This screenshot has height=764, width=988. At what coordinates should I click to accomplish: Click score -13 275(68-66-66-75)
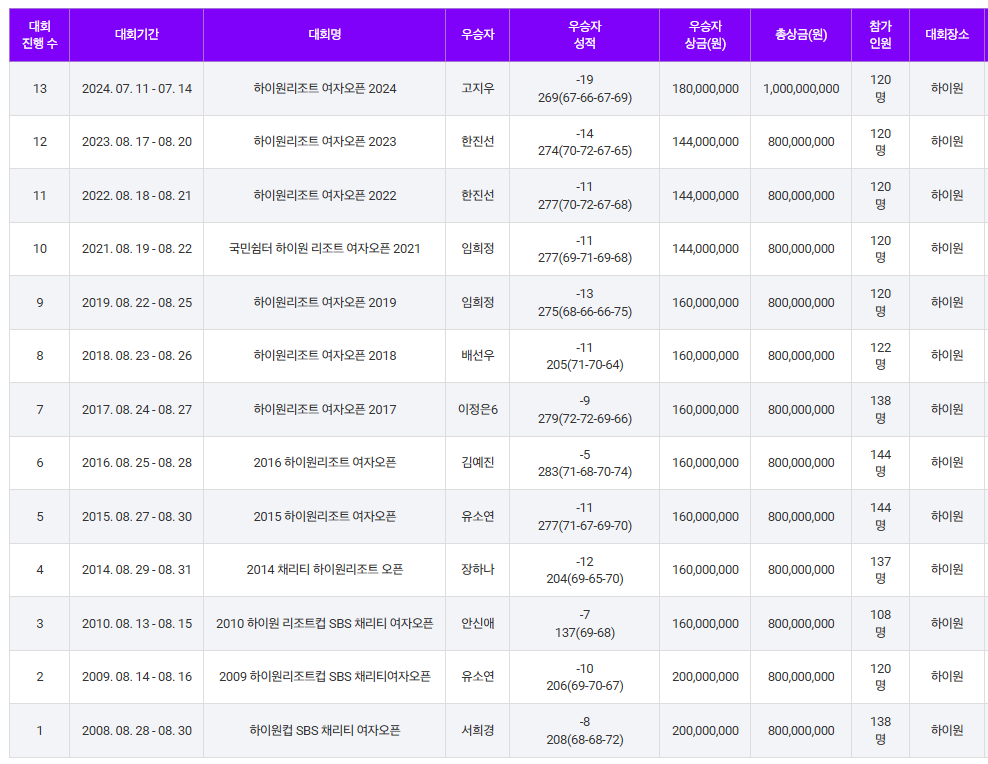[x=585, y=303]
